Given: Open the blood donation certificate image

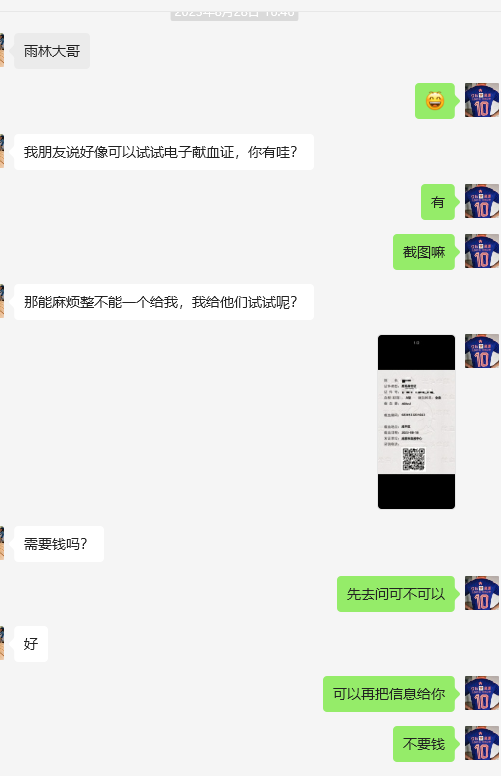Looking at the screenshot, I should coord(416,422).
